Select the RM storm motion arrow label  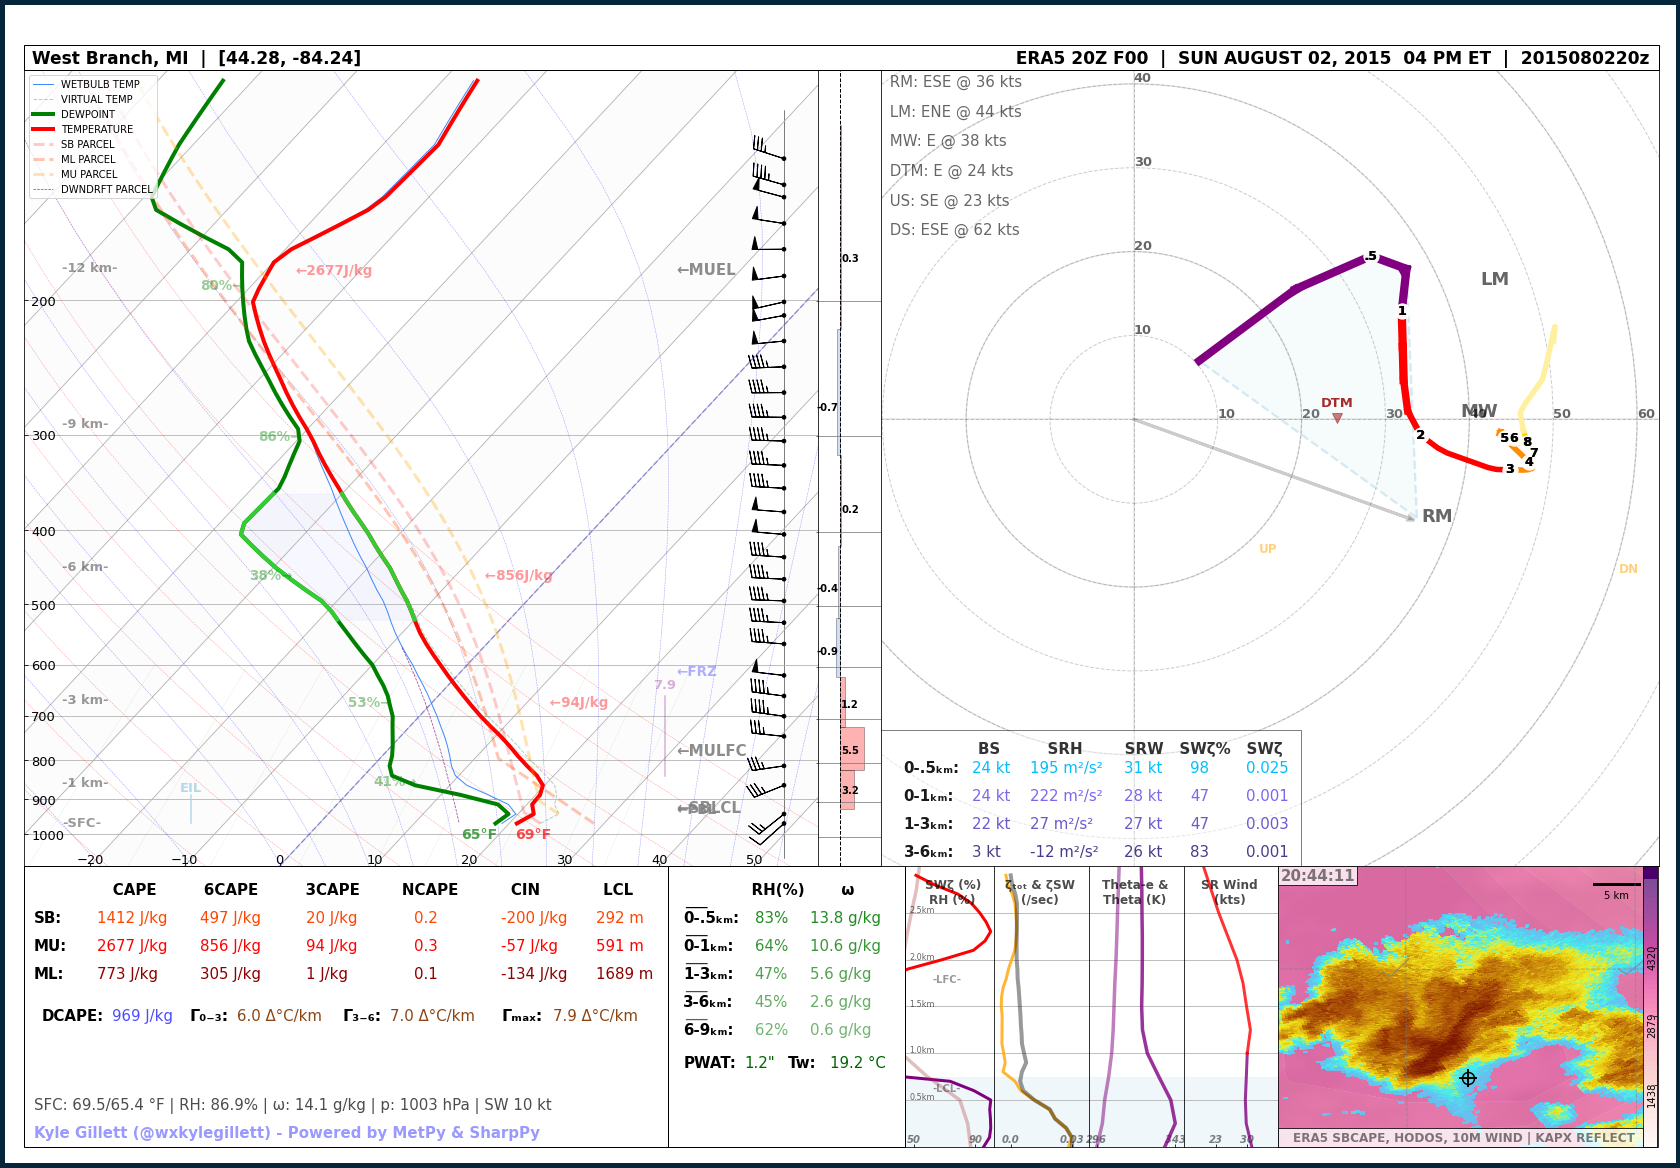(x=1437, y=516)
